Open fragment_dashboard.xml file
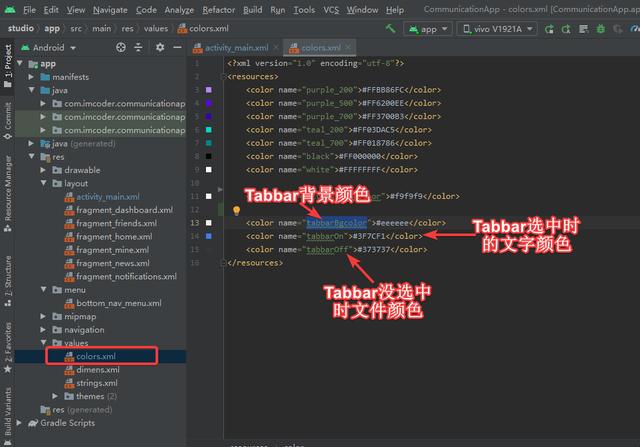Image resolution: width=640 pixels, height=447 pixels. tap(119, 210)
